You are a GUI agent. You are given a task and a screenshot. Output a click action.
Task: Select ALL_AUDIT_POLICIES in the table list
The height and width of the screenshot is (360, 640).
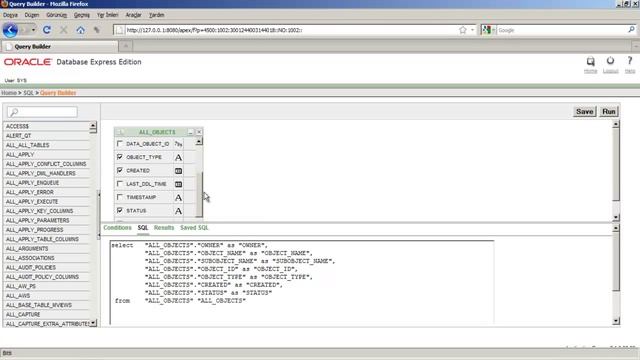[x=46, y=267]
